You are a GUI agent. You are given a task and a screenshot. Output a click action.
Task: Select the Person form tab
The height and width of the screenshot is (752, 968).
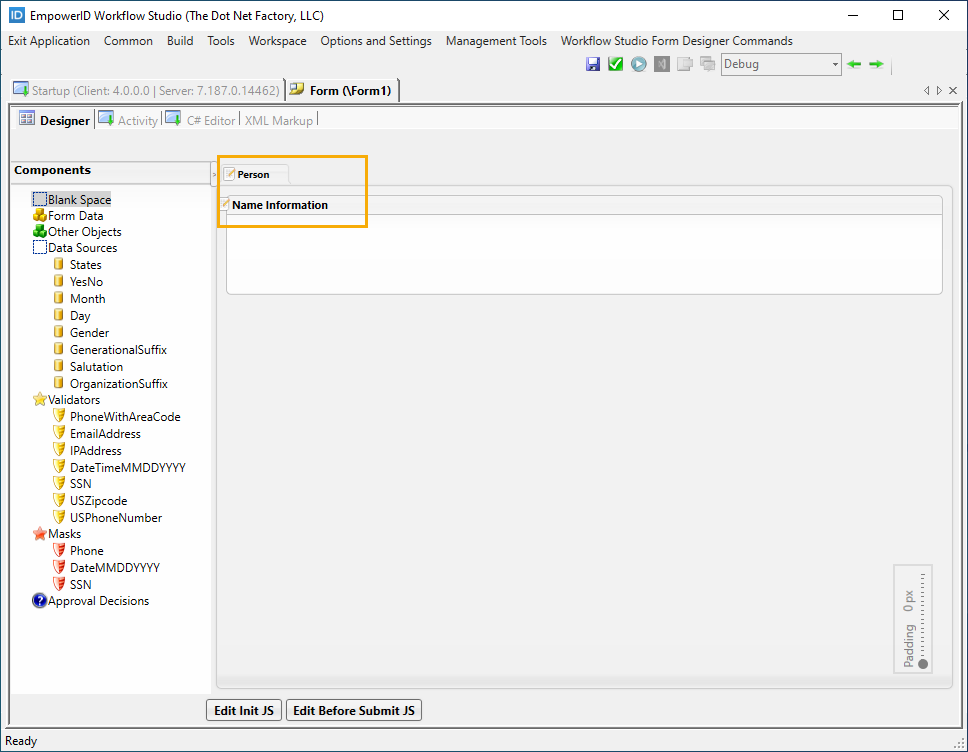click(253, 175)
